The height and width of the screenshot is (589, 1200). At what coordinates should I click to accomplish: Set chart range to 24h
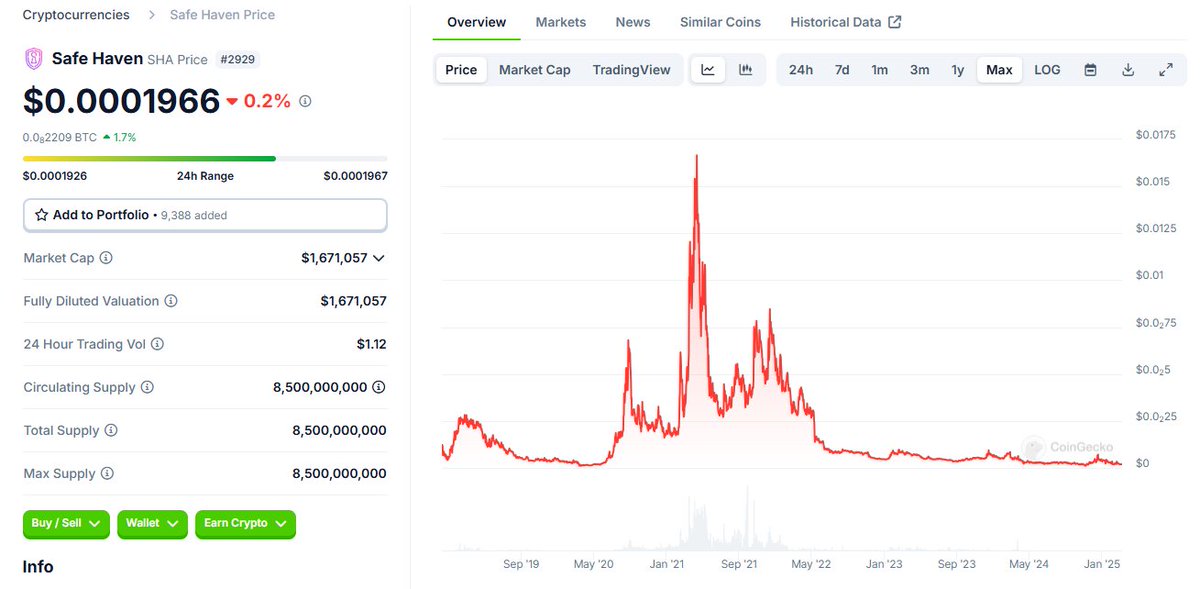coord(801,69)
